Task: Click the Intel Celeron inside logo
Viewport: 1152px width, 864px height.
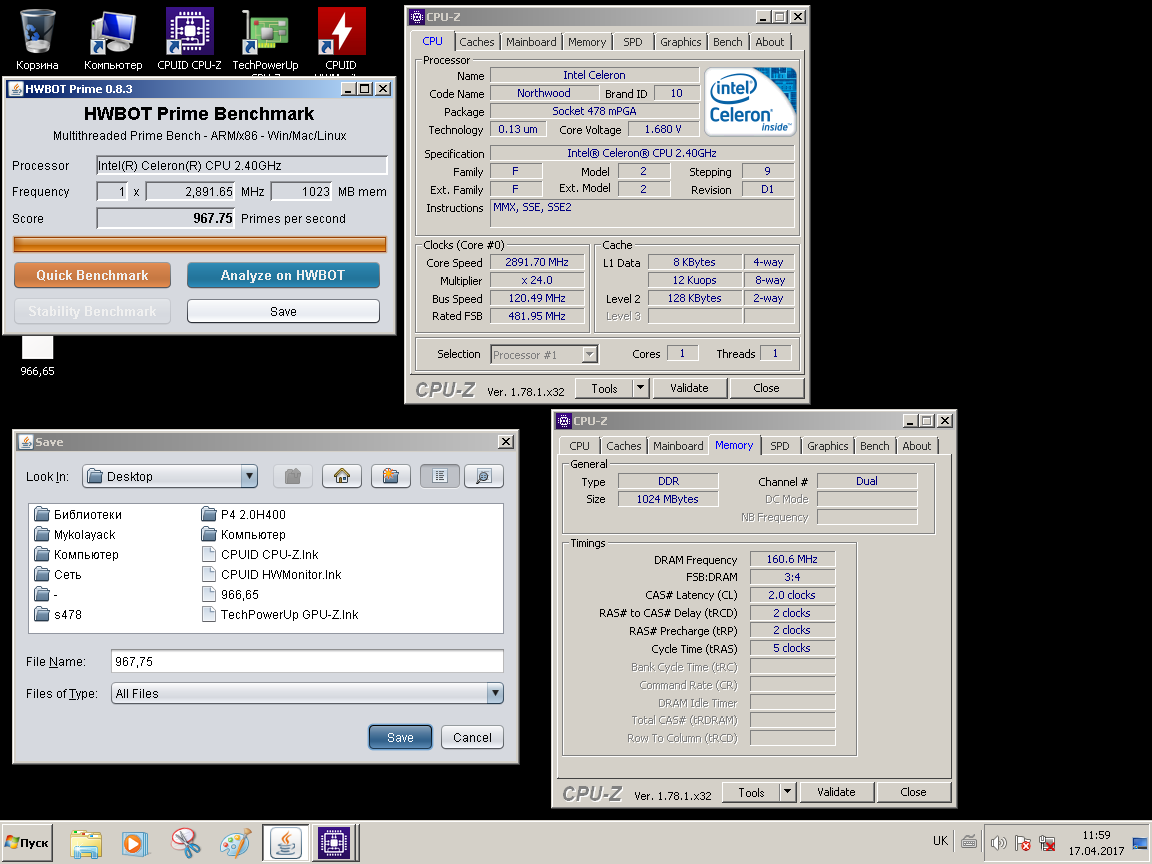Action: (750, 102)
